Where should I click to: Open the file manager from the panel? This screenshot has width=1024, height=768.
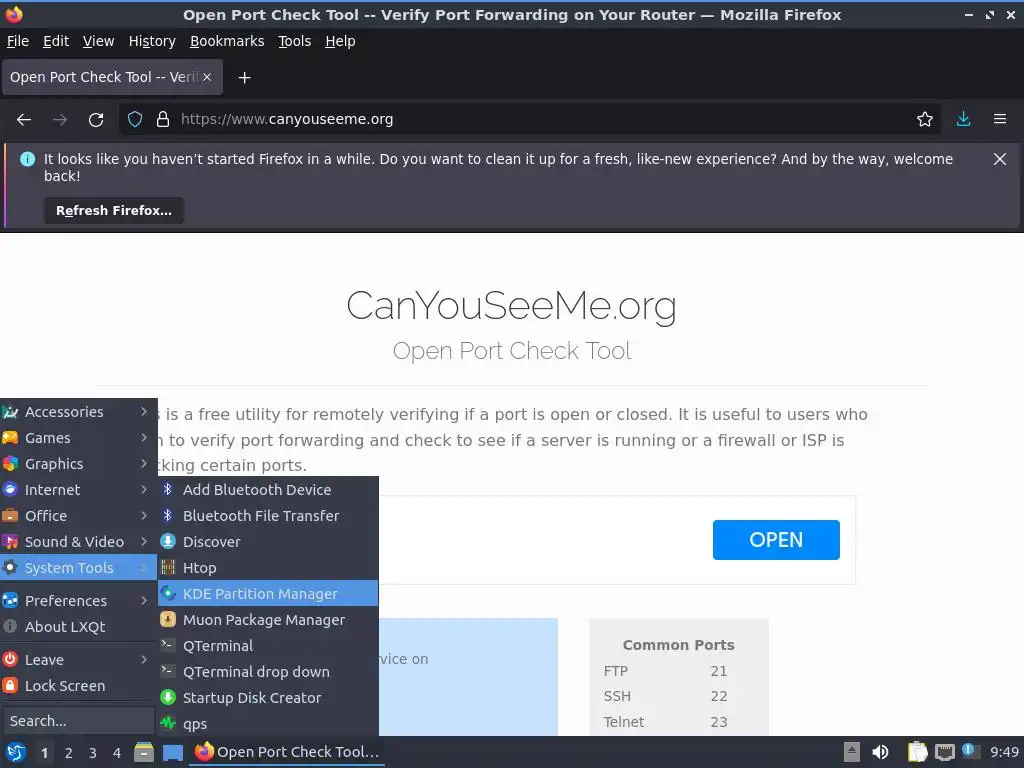pyautogui.click(x=144, y=752)
